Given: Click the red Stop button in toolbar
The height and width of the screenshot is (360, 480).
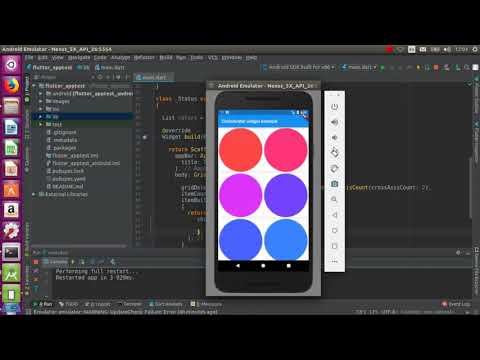Looking at the screenshot, I should [436, 68].
